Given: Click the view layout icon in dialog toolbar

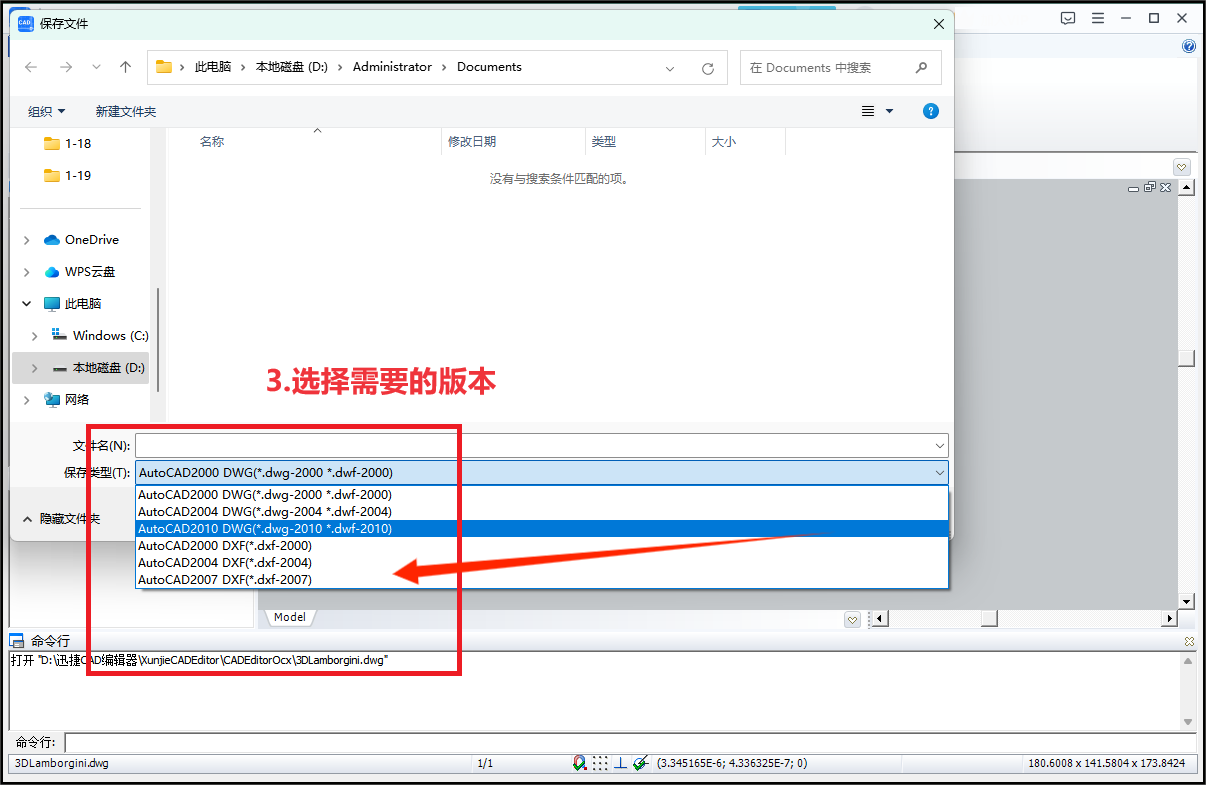Looking at the screenshot, I should [868, 111].
